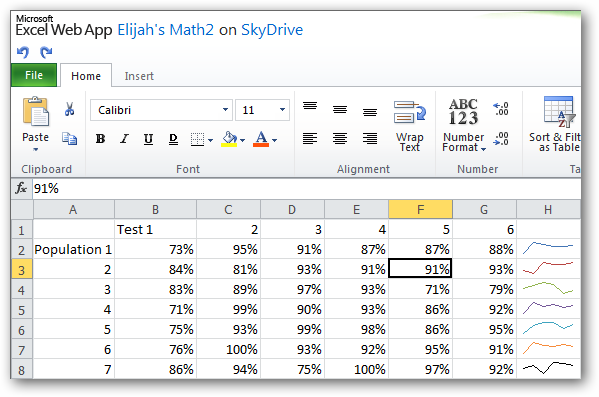Open the Calibri font name dropdown
This screenshot has height=397, width=599.
pos(225,110)
